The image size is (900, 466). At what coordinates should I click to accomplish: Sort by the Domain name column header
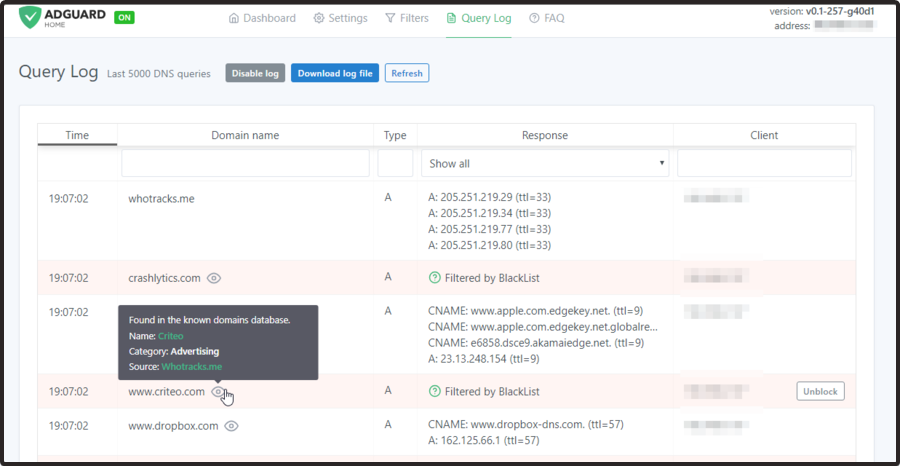click(x=245, y=135)
